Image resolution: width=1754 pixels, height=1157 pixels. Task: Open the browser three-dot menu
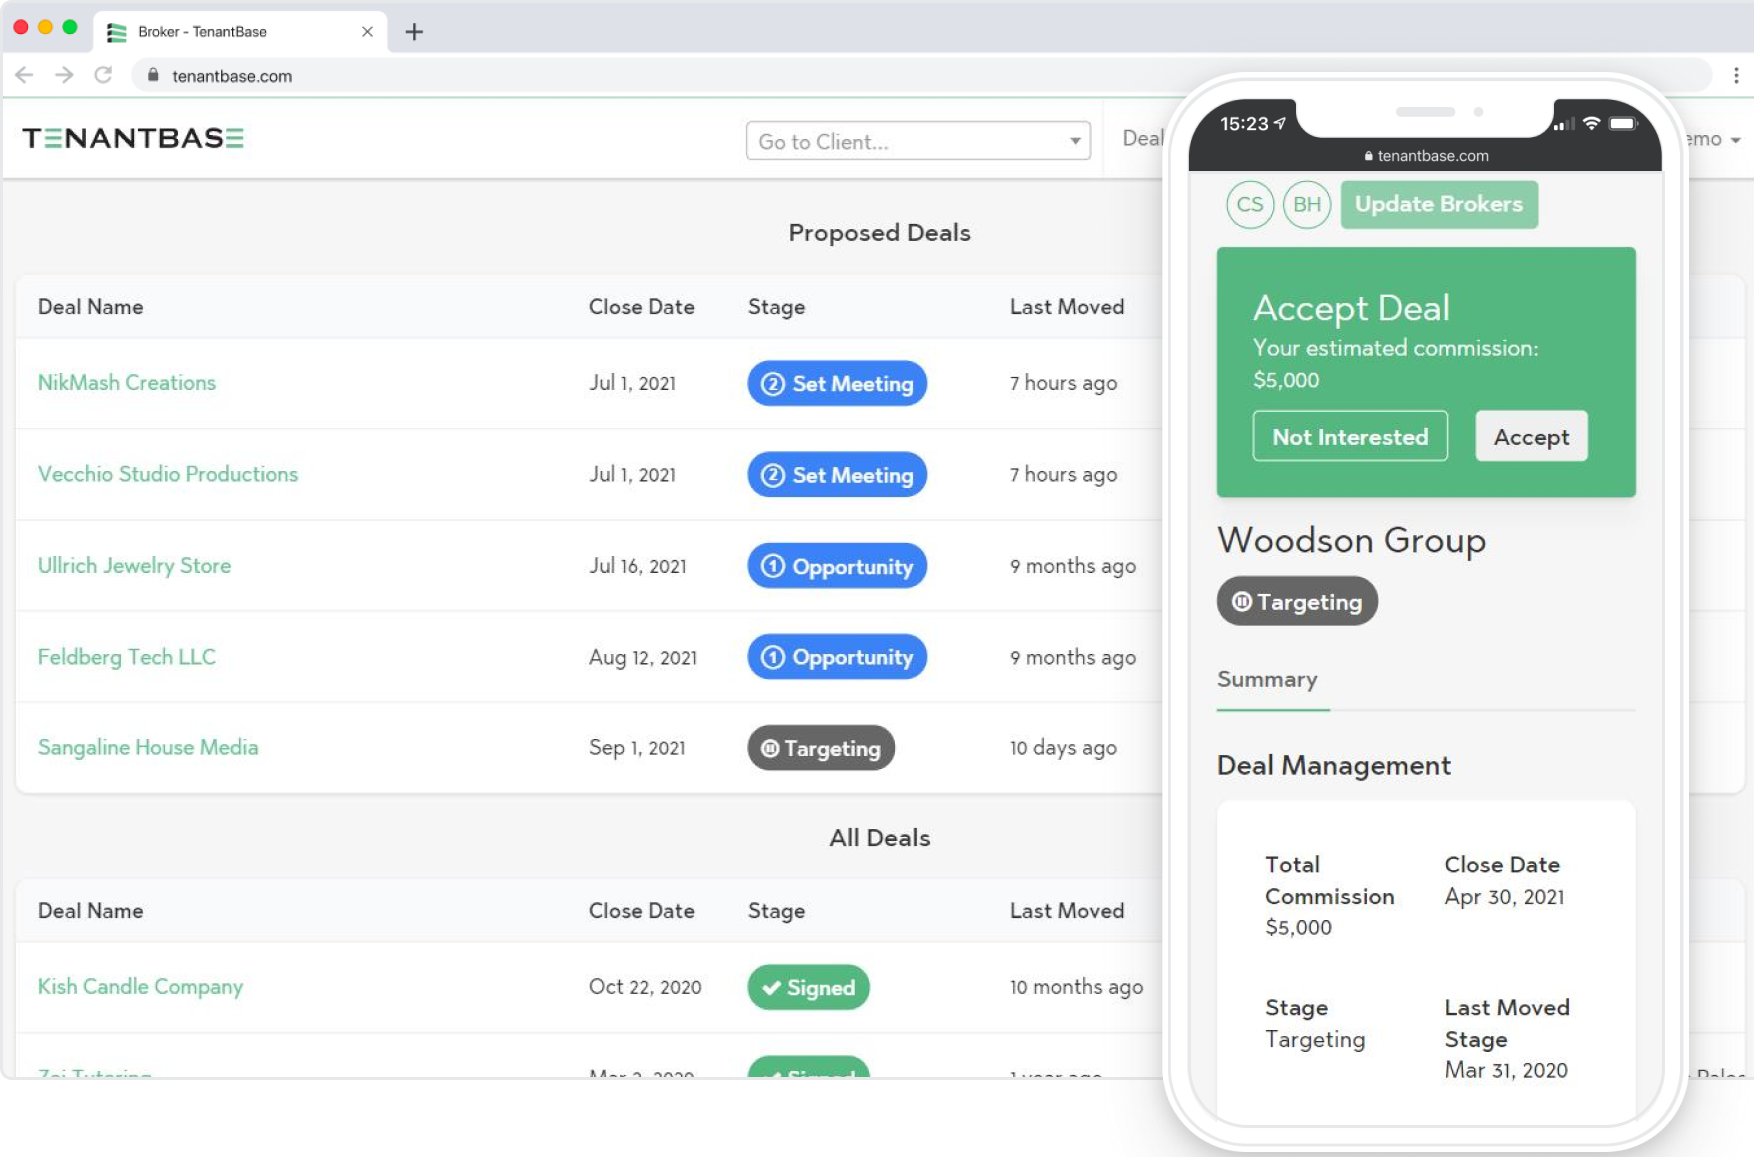pyautogui.click(x=1736, y=75)
